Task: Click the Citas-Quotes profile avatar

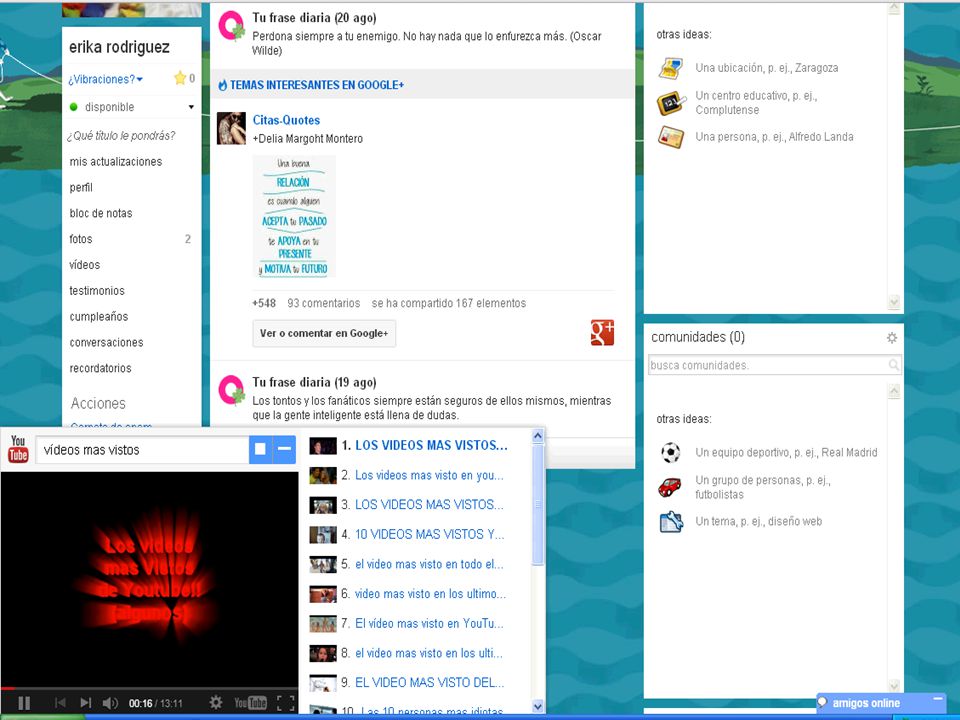Action: [x=231, y=128]
